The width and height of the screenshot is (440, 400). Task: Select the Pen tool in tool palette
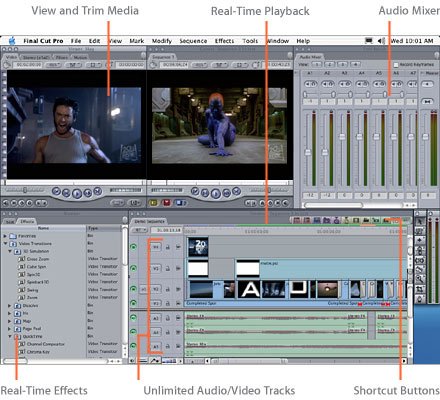click(419, 299)
